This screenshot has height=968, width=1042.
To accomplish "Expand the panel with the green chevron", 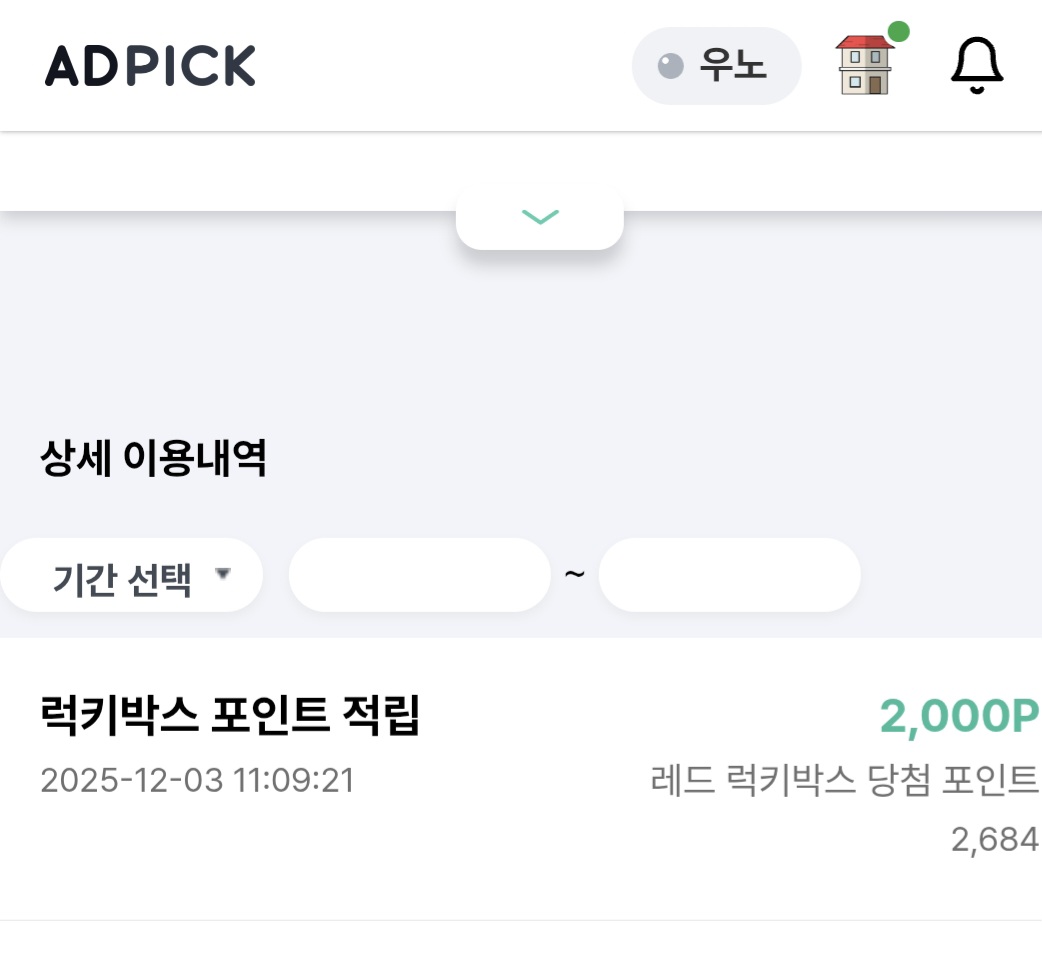I will tap(540, 217).
